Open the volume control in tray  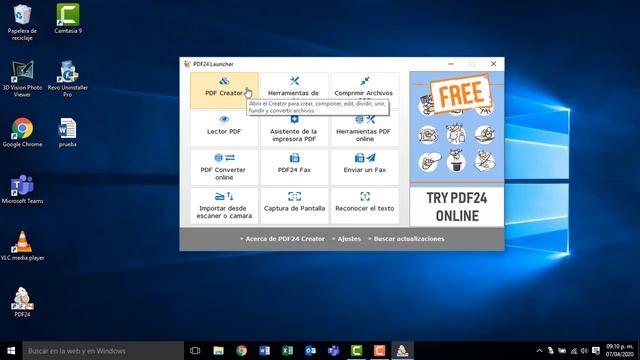(584, 351)
